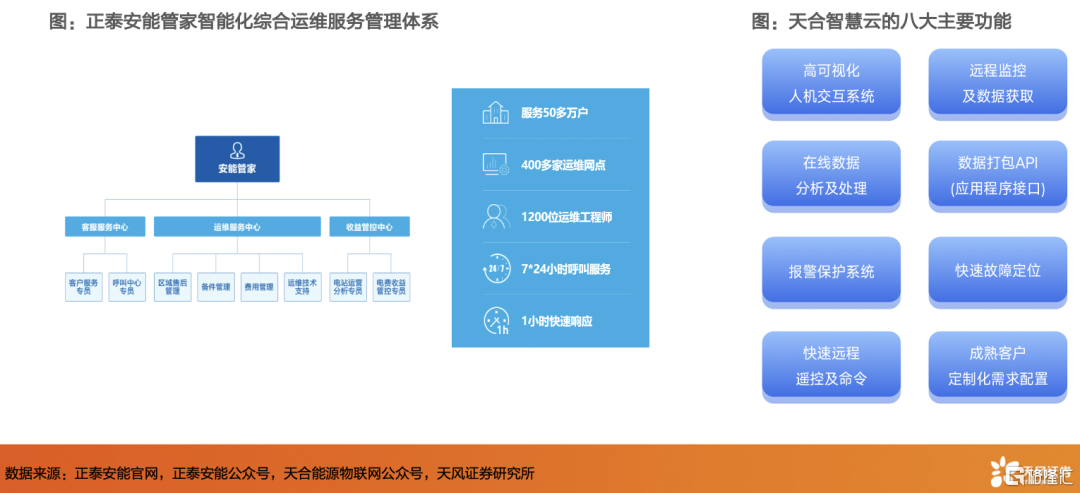1080x493 pixels.
Task: Click the 24/7 clock icon
Action: [x=495, y=269]
